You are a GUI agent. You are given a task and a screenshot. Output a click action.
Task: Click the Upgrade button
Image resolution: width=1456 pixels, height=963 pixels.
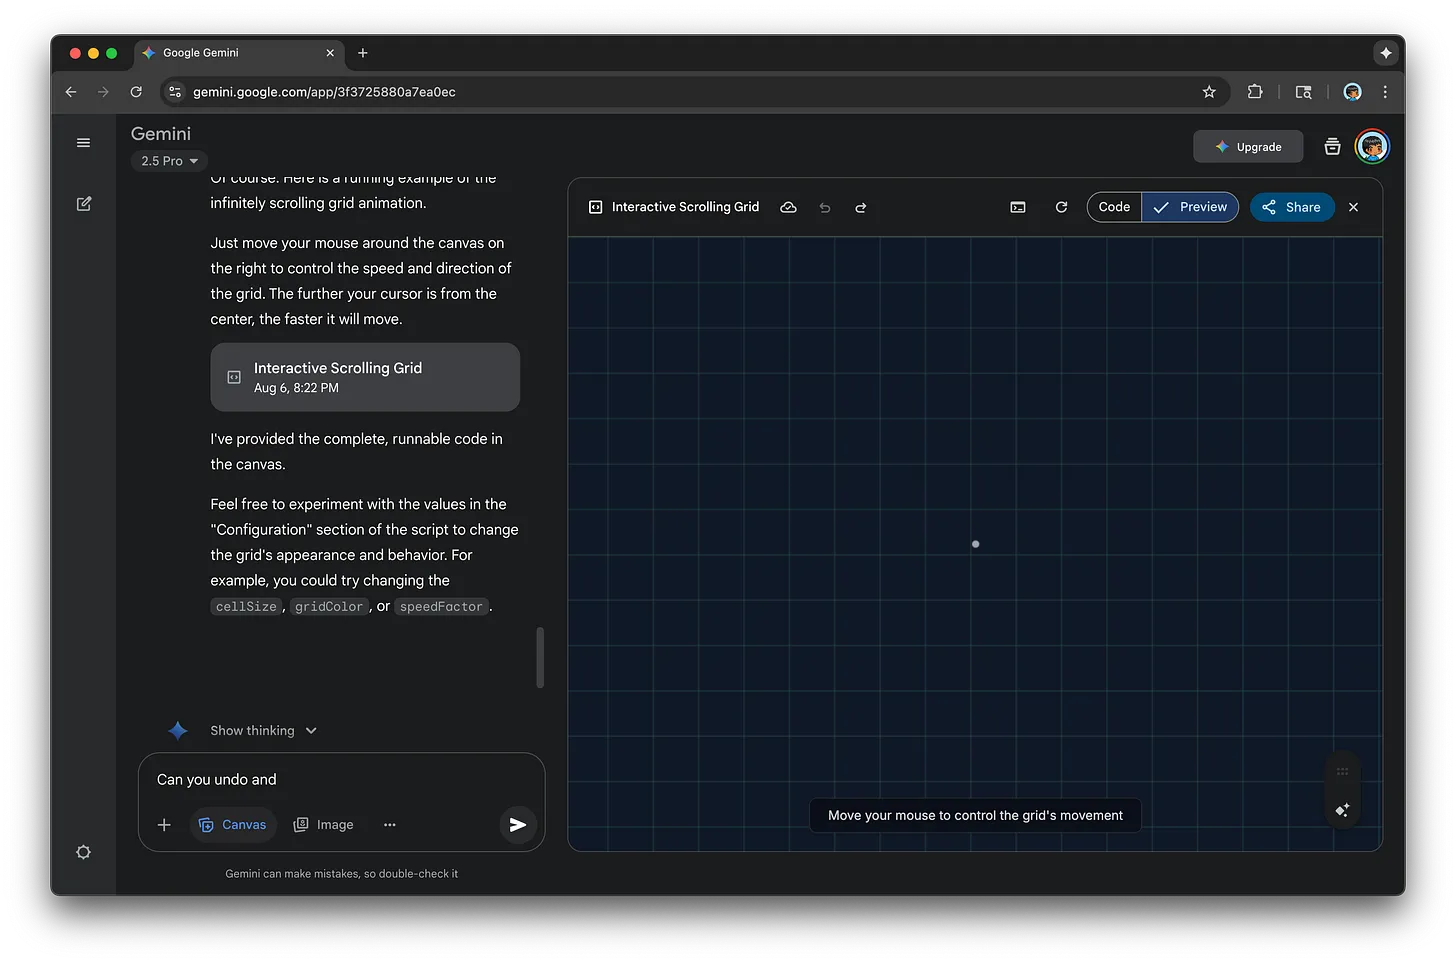point(1248,147)
